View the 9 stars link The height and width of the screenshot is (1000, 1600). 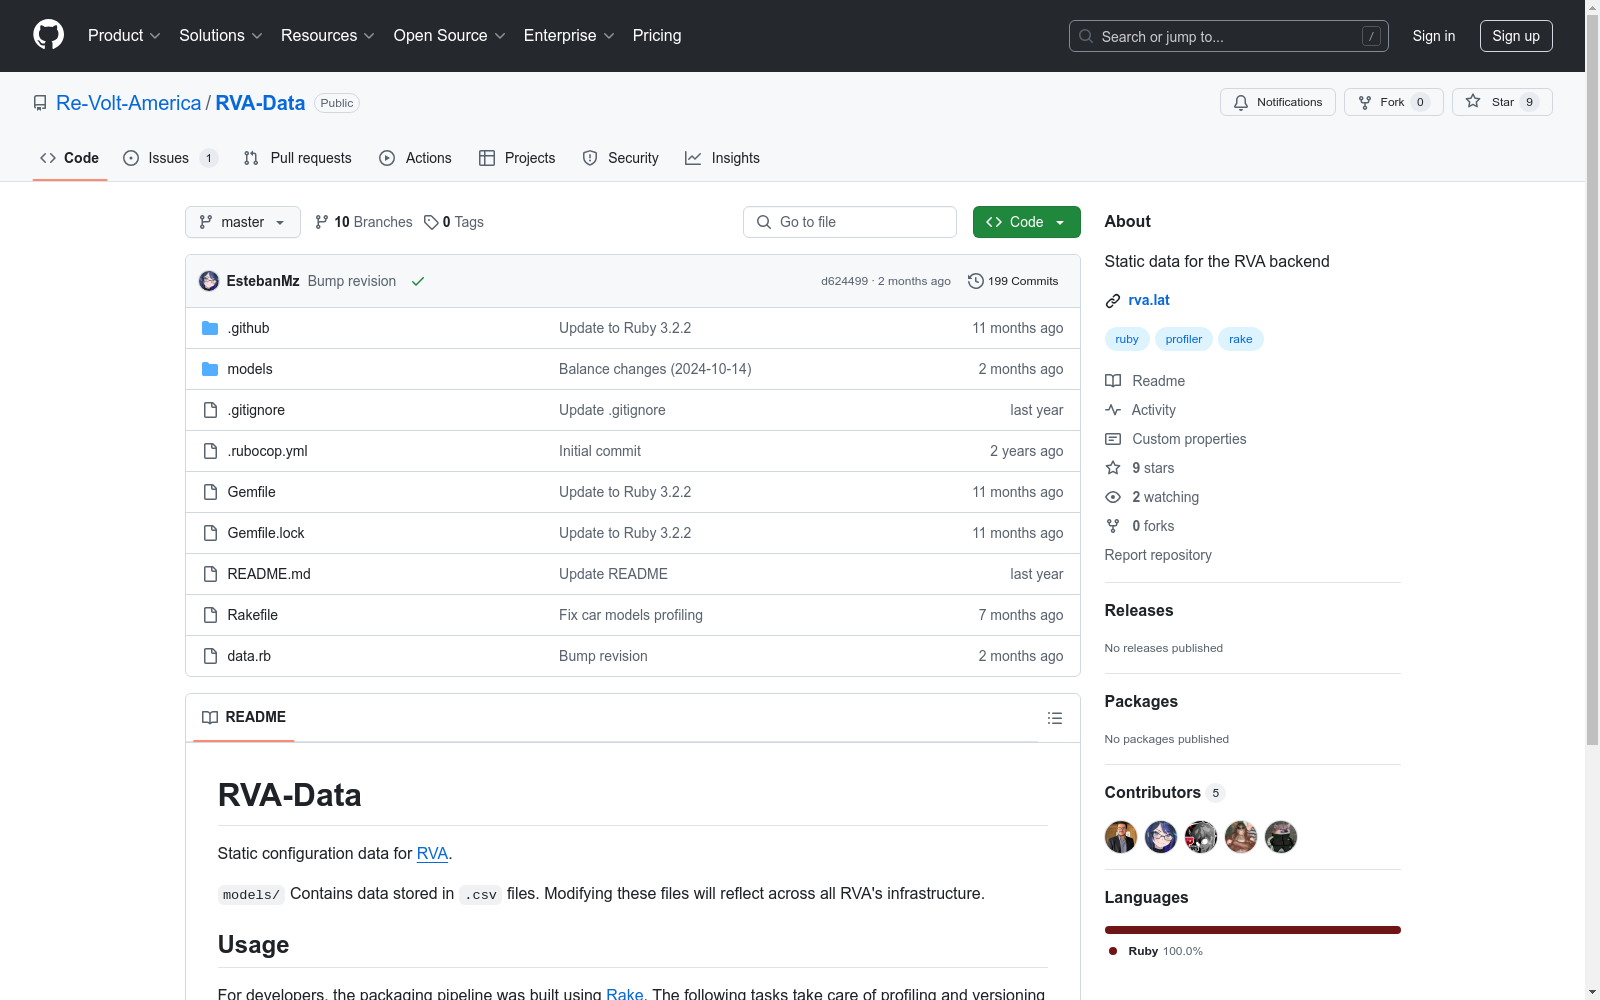click(1140, 468)
